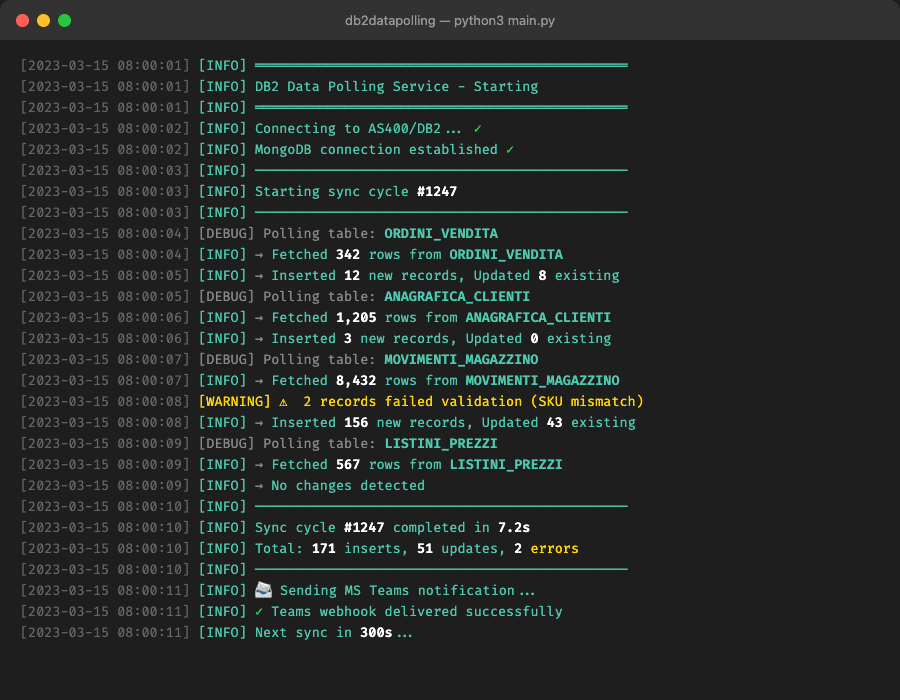Click the MOVIMENTI_MAGAZZINO table name
Viewport: 900px width, 700px height.
tap(461, 359)
